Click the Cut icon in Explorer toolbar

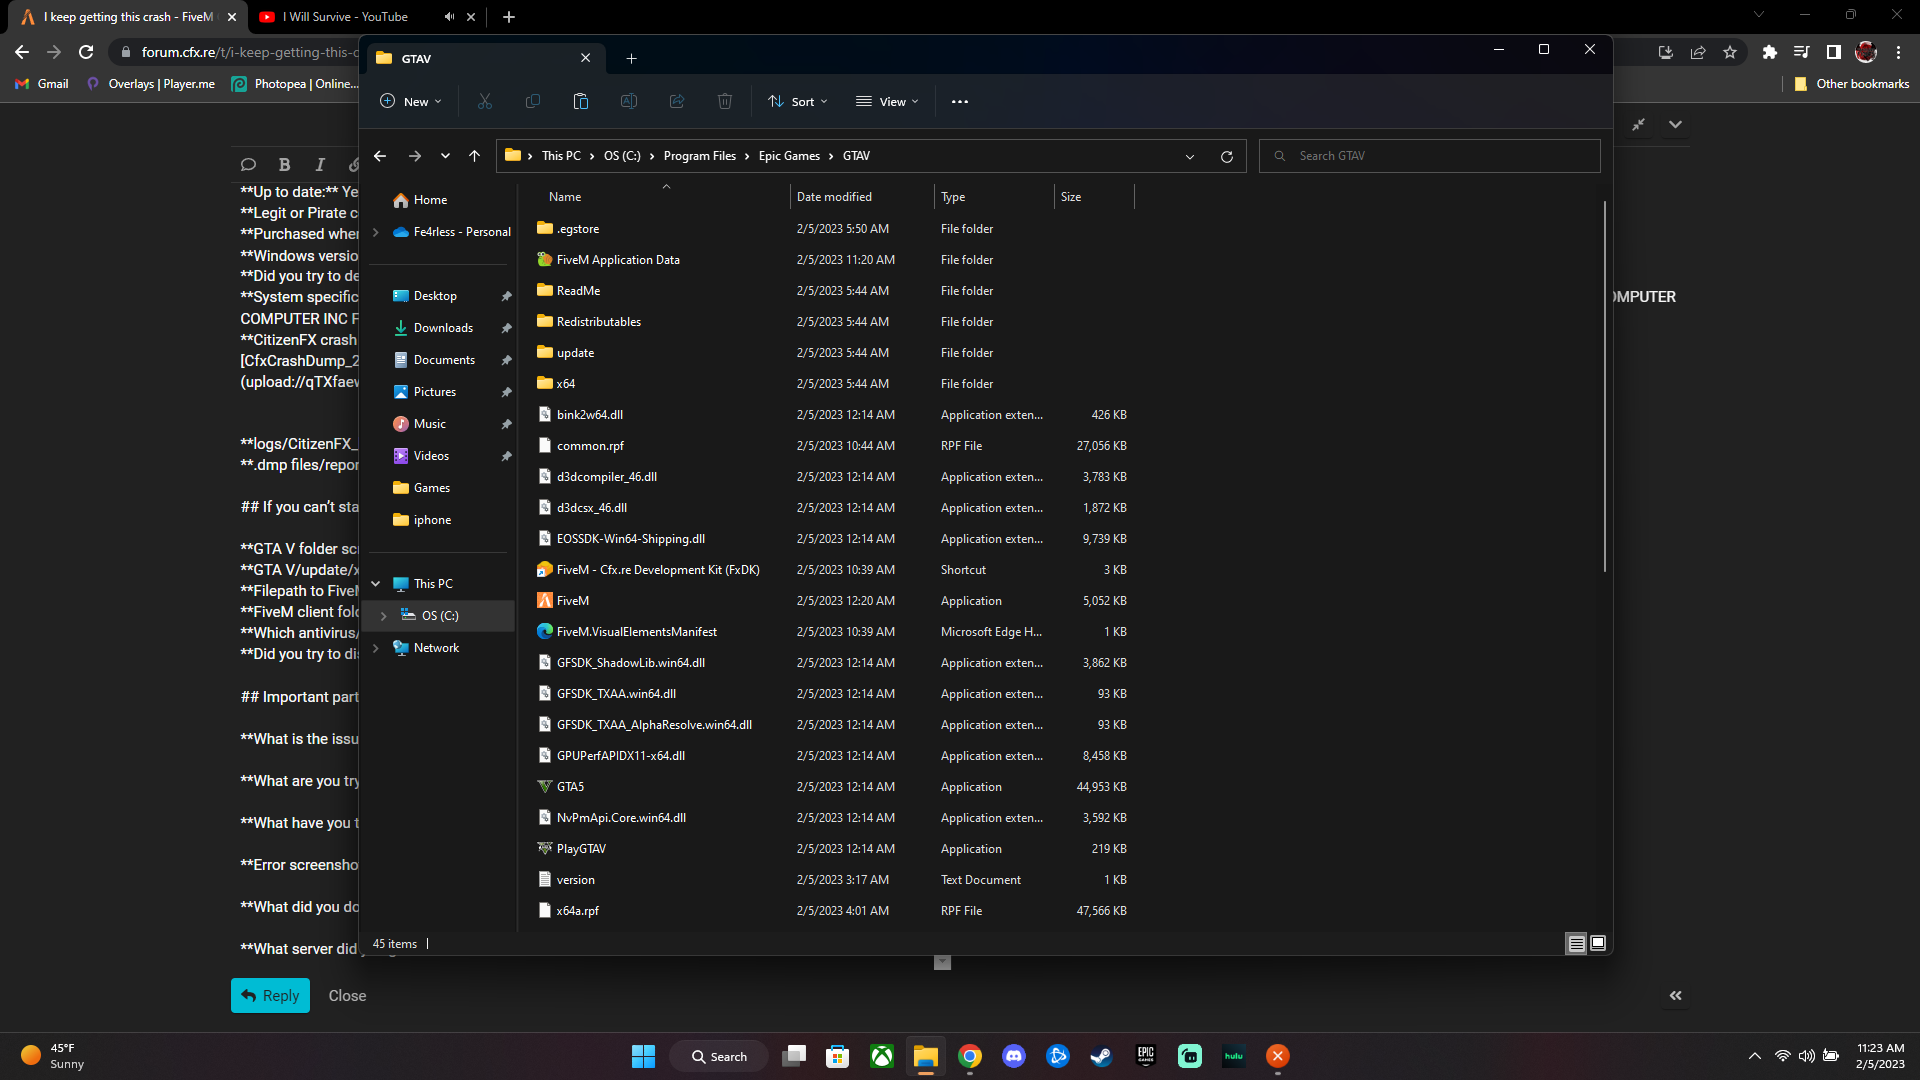tap(485, 101)
